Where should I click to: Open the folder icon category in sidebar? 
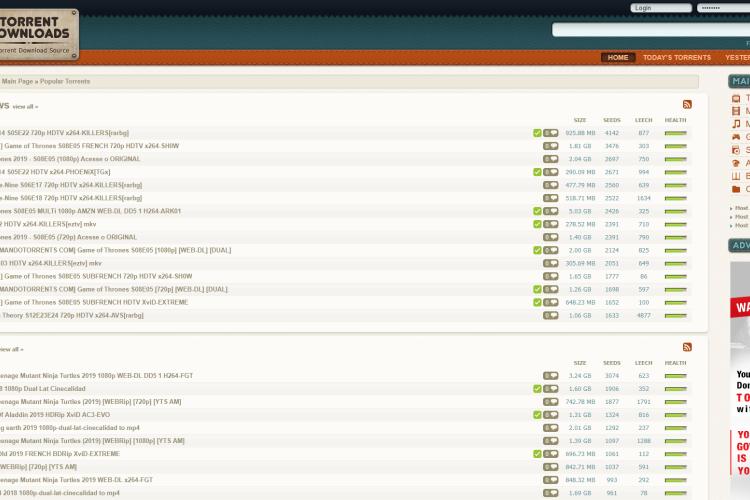click(x=736, y=189)
